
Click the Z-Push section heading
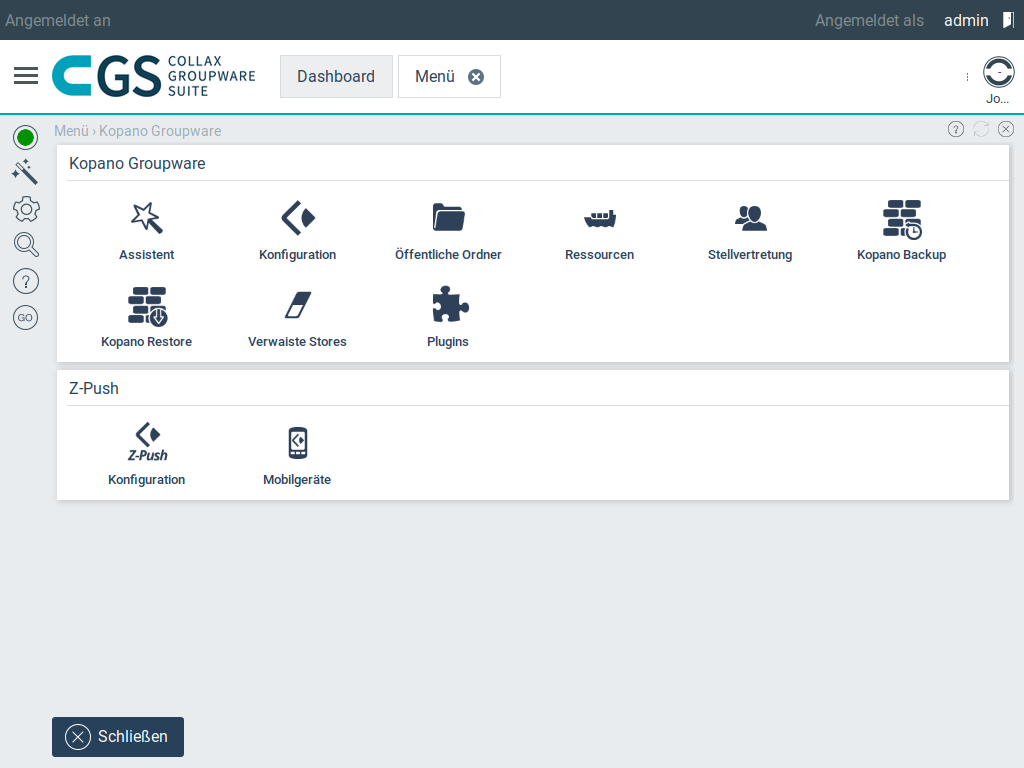pyautogui.click(x=94, y=389)
